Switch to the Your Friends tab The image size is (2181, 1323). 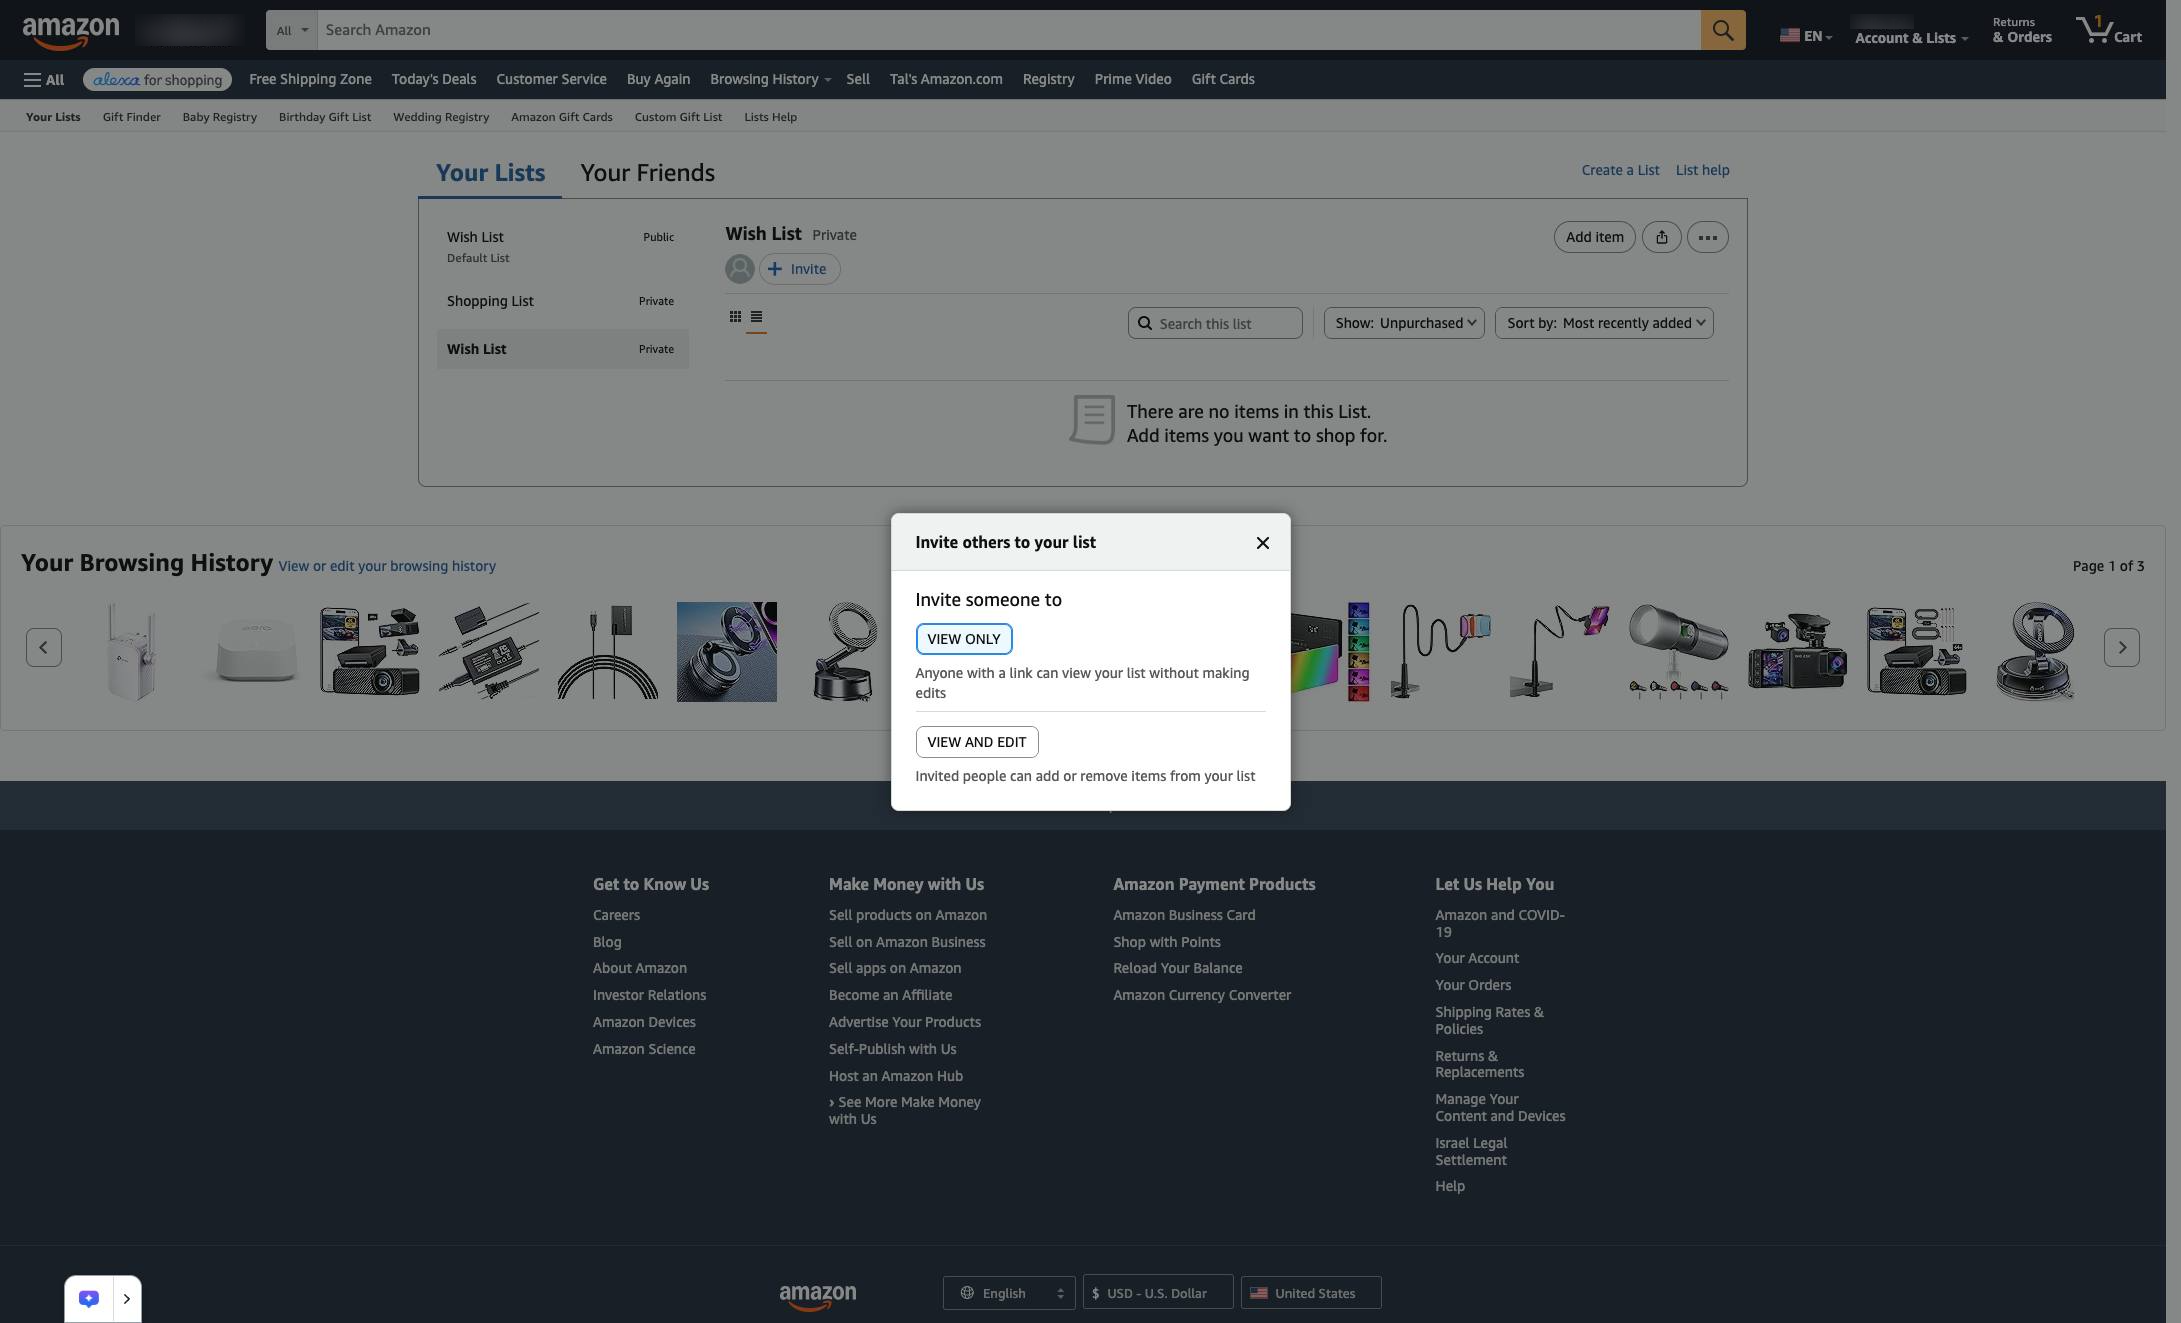[647, 173]
